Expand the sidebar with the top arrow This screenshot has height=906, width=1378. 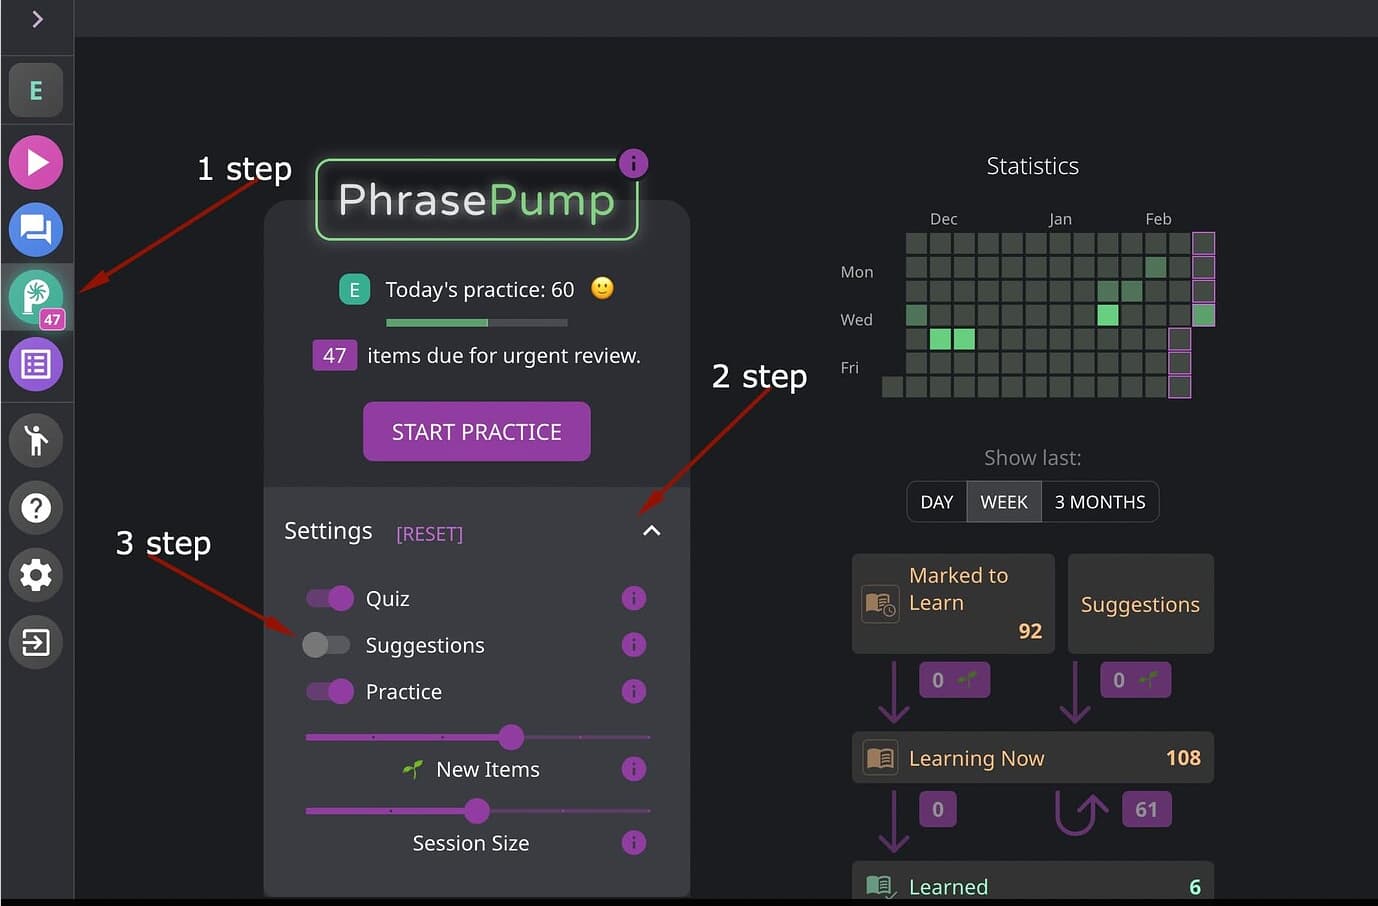click(x=37, y=19)
